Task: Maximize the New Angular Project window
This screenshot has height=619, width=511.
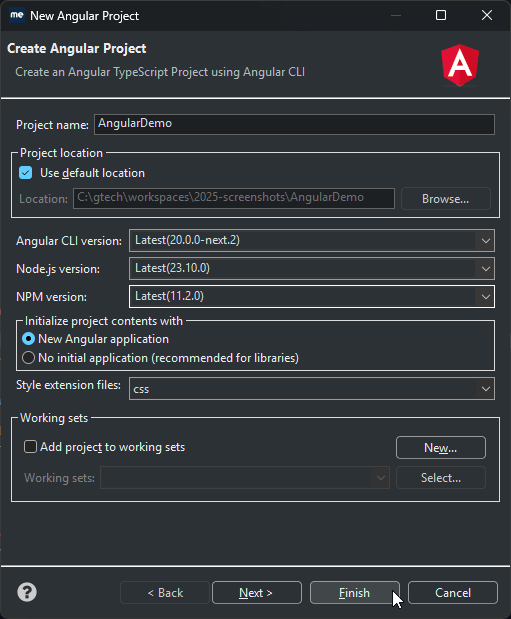Action: (x=441, y=15)
